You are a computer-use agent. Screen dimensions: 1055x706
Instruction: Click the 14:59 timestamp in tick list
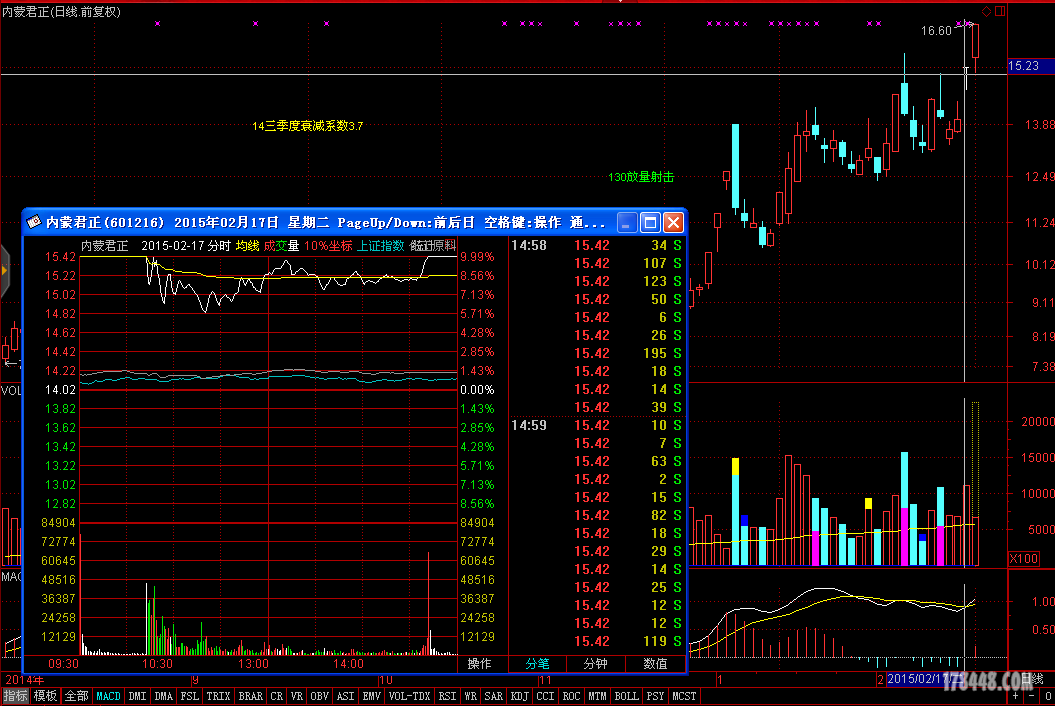coord(529,425)
